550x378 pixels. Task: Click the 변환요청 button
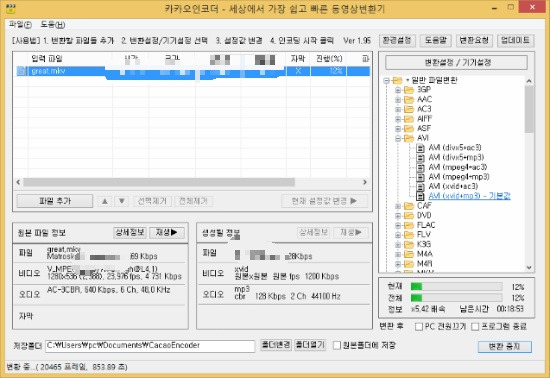(x=474, y=41)
